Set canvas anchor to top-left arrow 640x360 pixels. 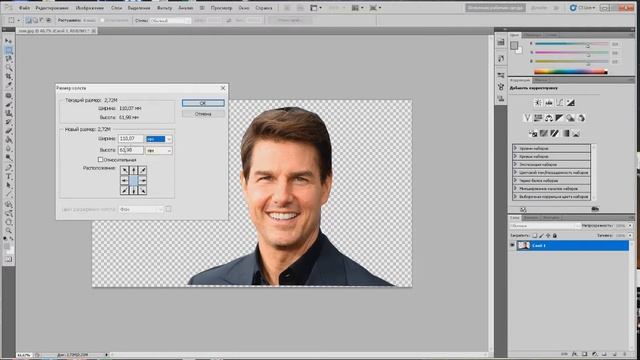[x=124, y=171]
